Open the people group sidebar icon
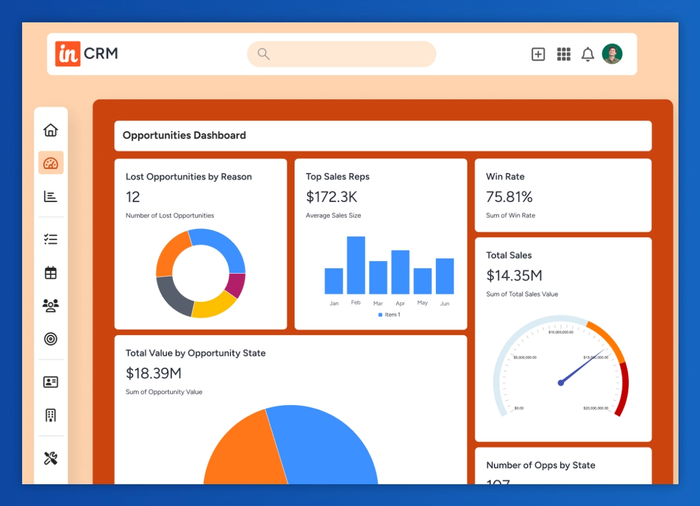 click(50, 305)
